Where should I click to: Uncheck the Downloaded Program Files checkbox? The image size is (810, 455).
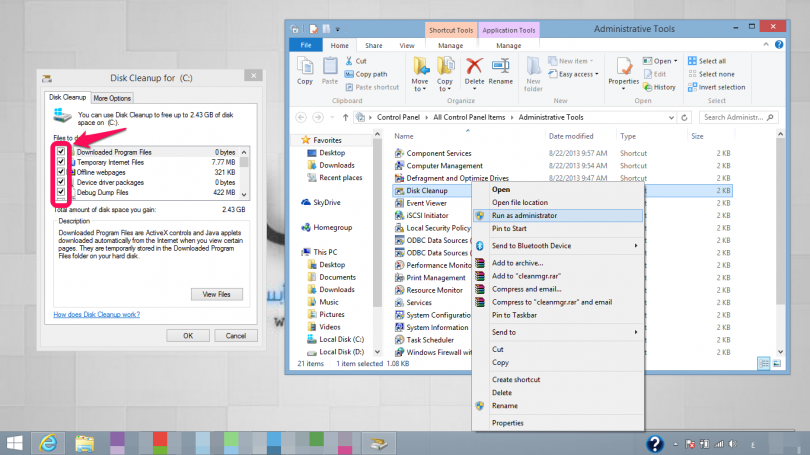pyautogui.click(x=61, y=152)
